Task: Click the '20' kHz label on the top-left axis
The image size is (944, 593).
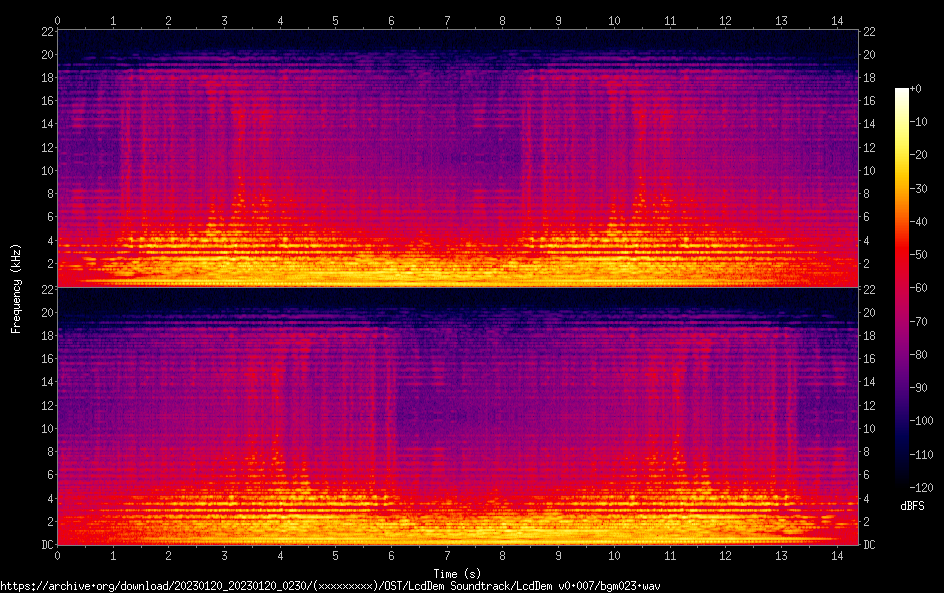Action: click(45, 54)
